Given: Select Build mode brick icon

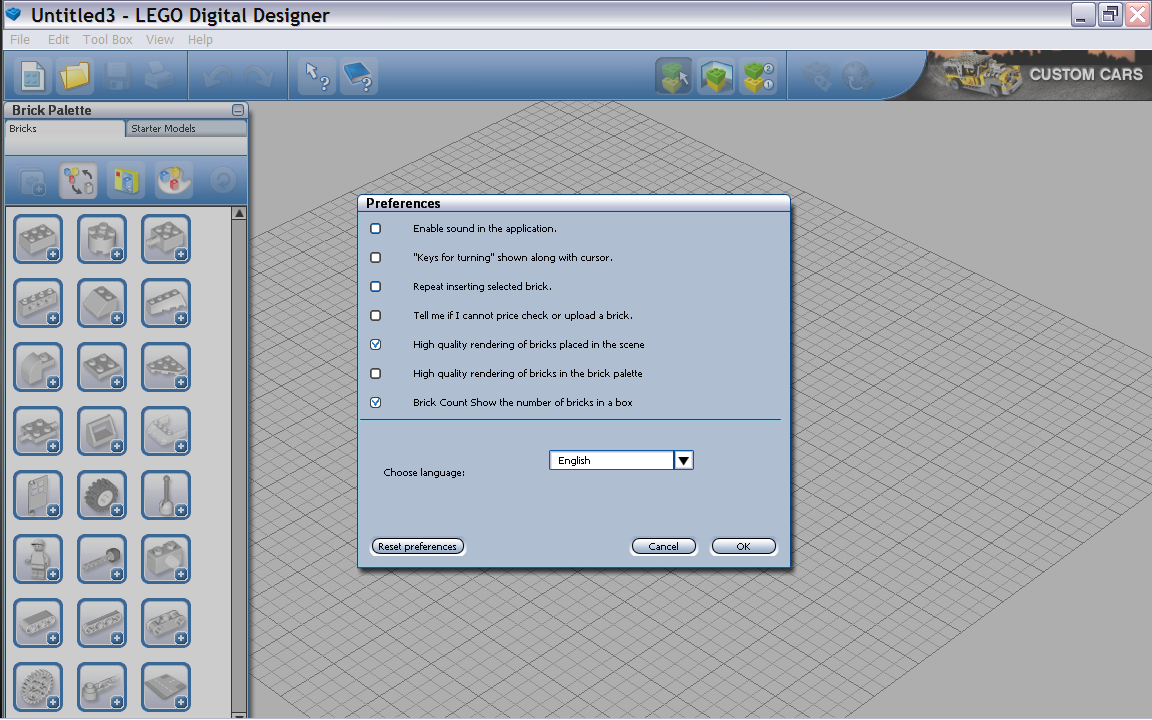Looking at the screenshot, I should point(674,76).
